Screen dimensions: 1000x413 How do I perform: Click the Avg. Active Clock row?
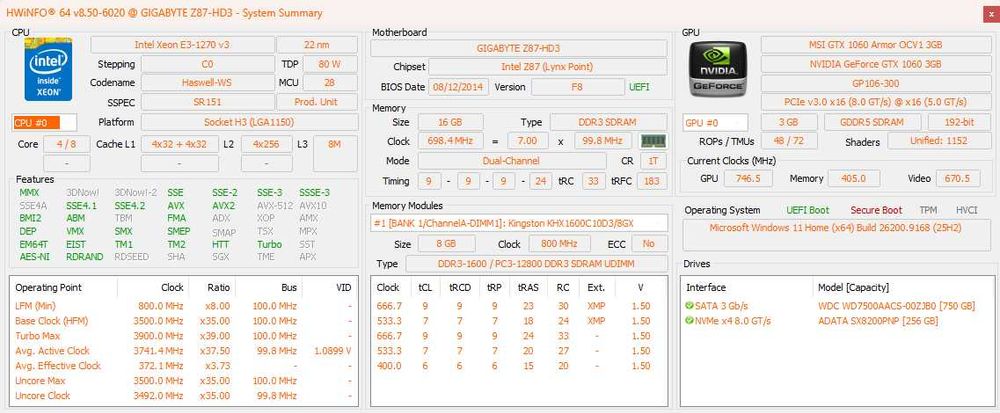pos(183,351)
